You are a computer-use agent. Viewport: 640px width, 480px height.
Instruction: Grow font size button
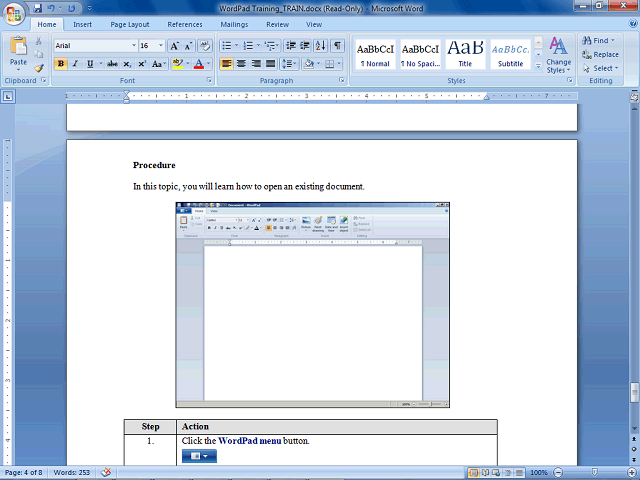[174, 46]
